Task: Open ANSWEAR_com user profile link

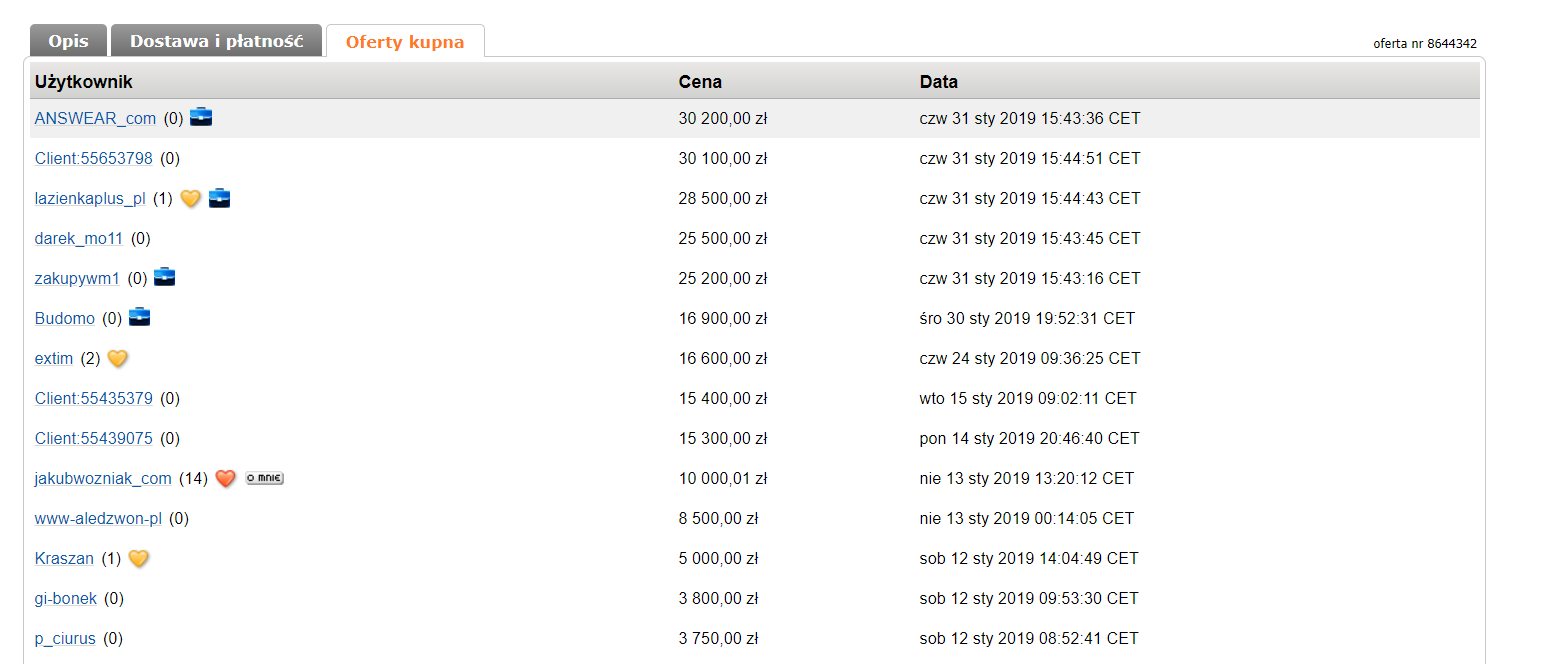Action: click(95, 118)
